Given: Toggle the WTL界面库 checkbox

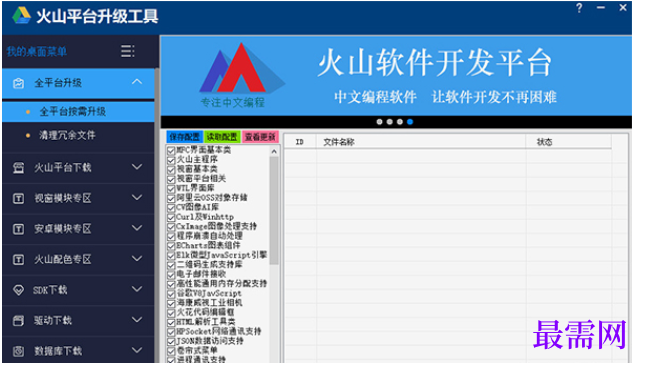Looking at the screenshot, I should pos(171,188).
